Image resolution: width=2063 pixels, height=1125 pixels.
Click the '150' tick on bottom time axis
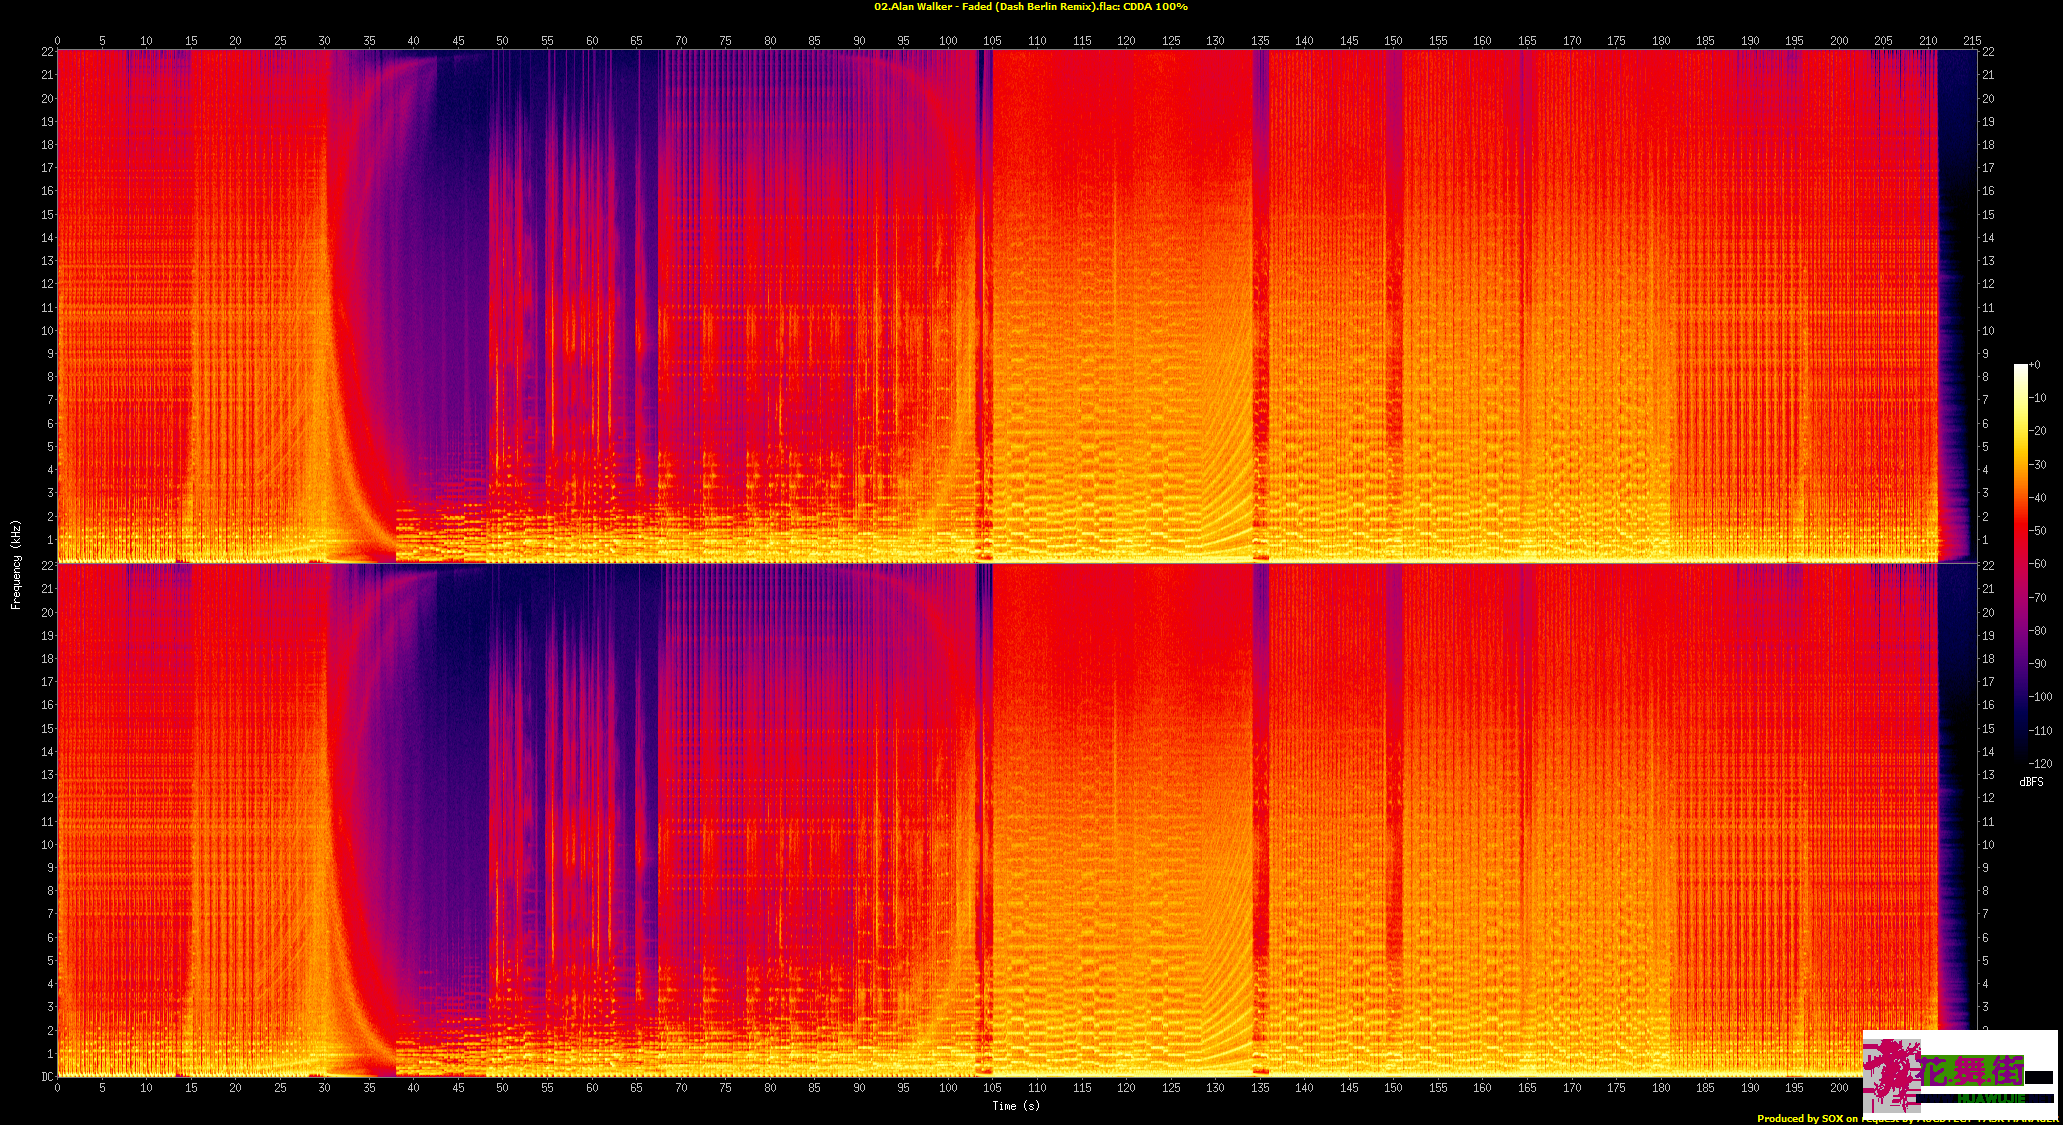pos(1393,1087)
